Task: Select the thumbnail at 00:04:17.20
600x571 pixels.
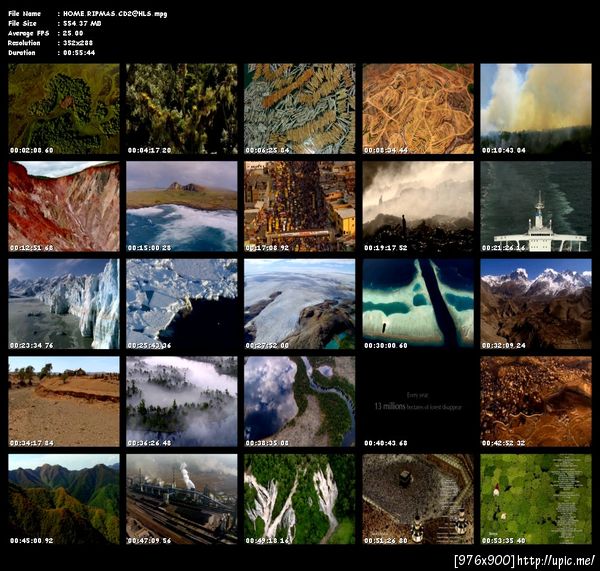Action: tap(182, 109)
